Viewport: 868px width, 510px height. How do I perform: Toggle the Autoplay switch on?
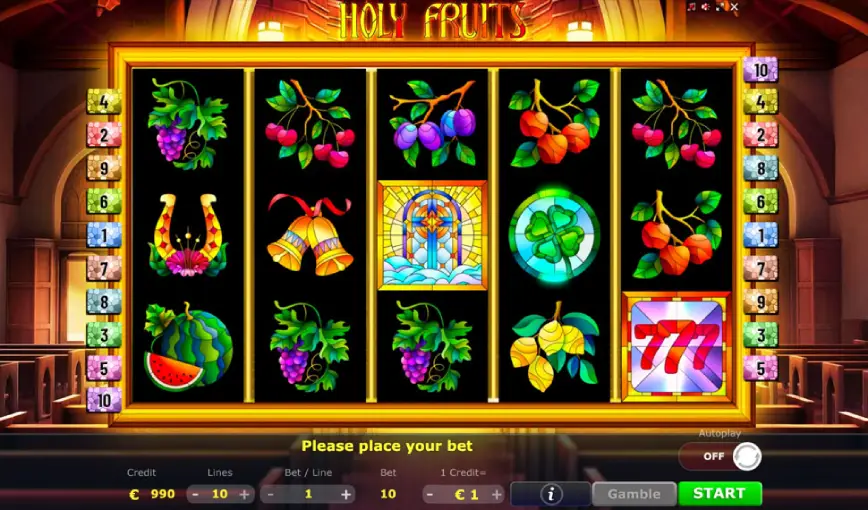[720, 456]
